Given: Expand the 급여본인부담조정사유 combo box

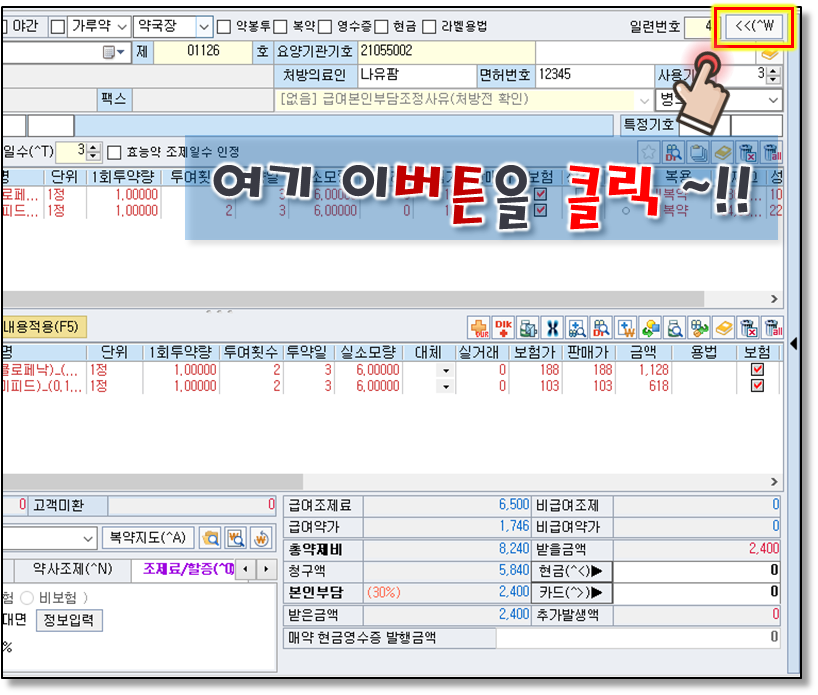Looking at the screenshot, I should click(x=640, y=100).
